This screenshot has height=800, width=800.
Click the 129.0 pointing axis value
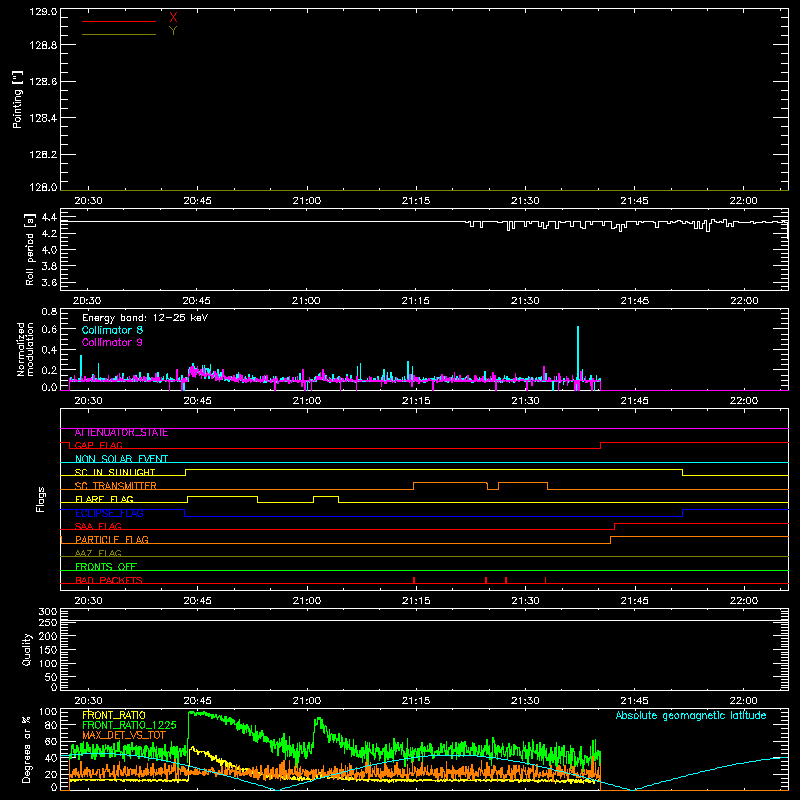43,12
